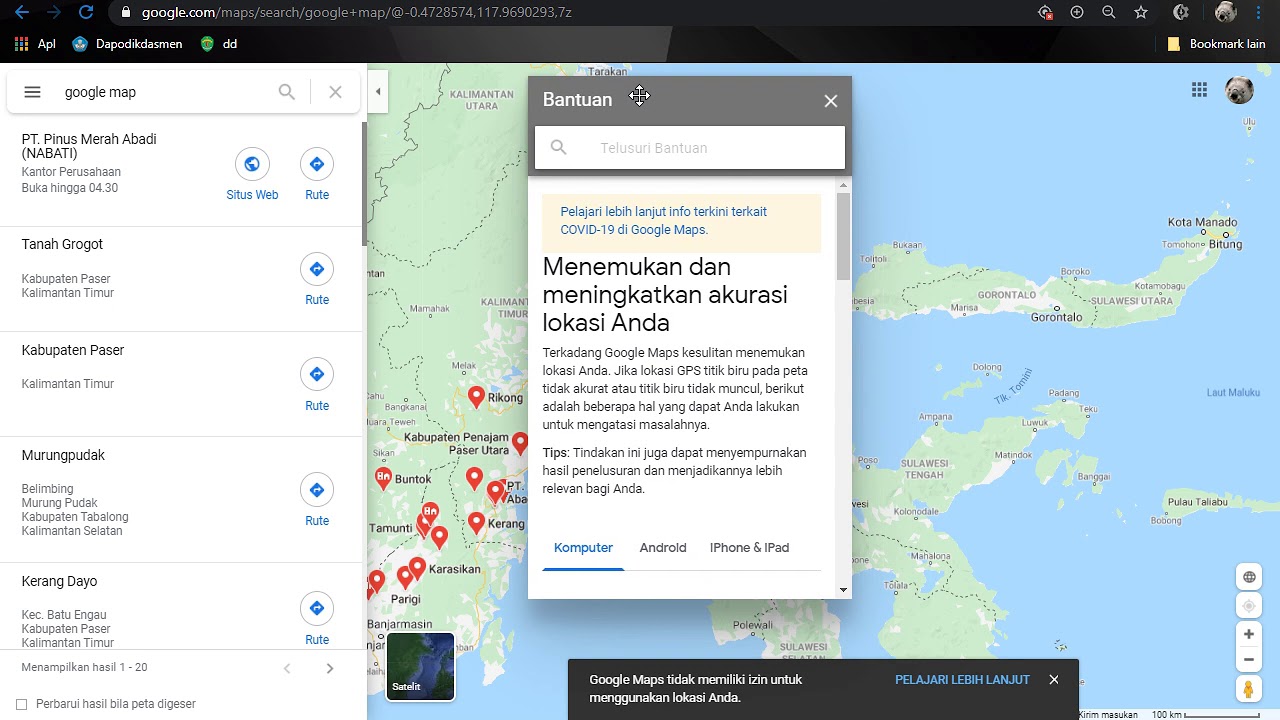Open Chrome three-dot menu

[x=1258, y=12]
